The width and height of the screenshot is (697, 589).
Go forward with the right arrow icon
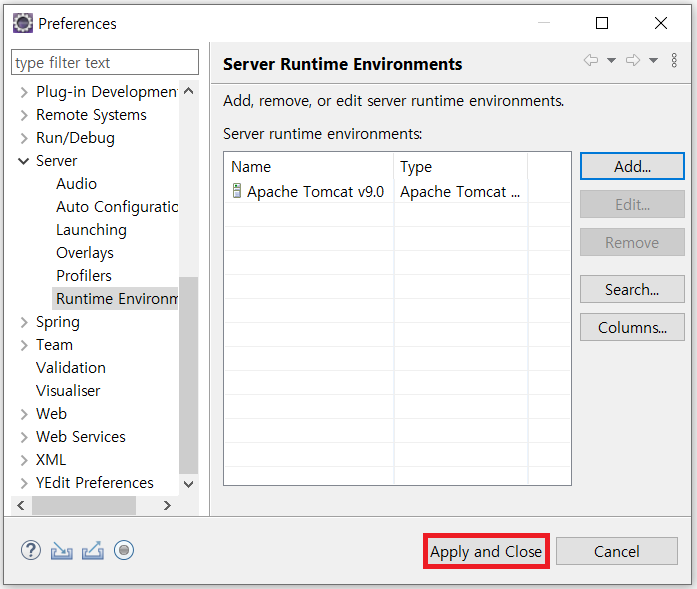(x=633, y=60)
